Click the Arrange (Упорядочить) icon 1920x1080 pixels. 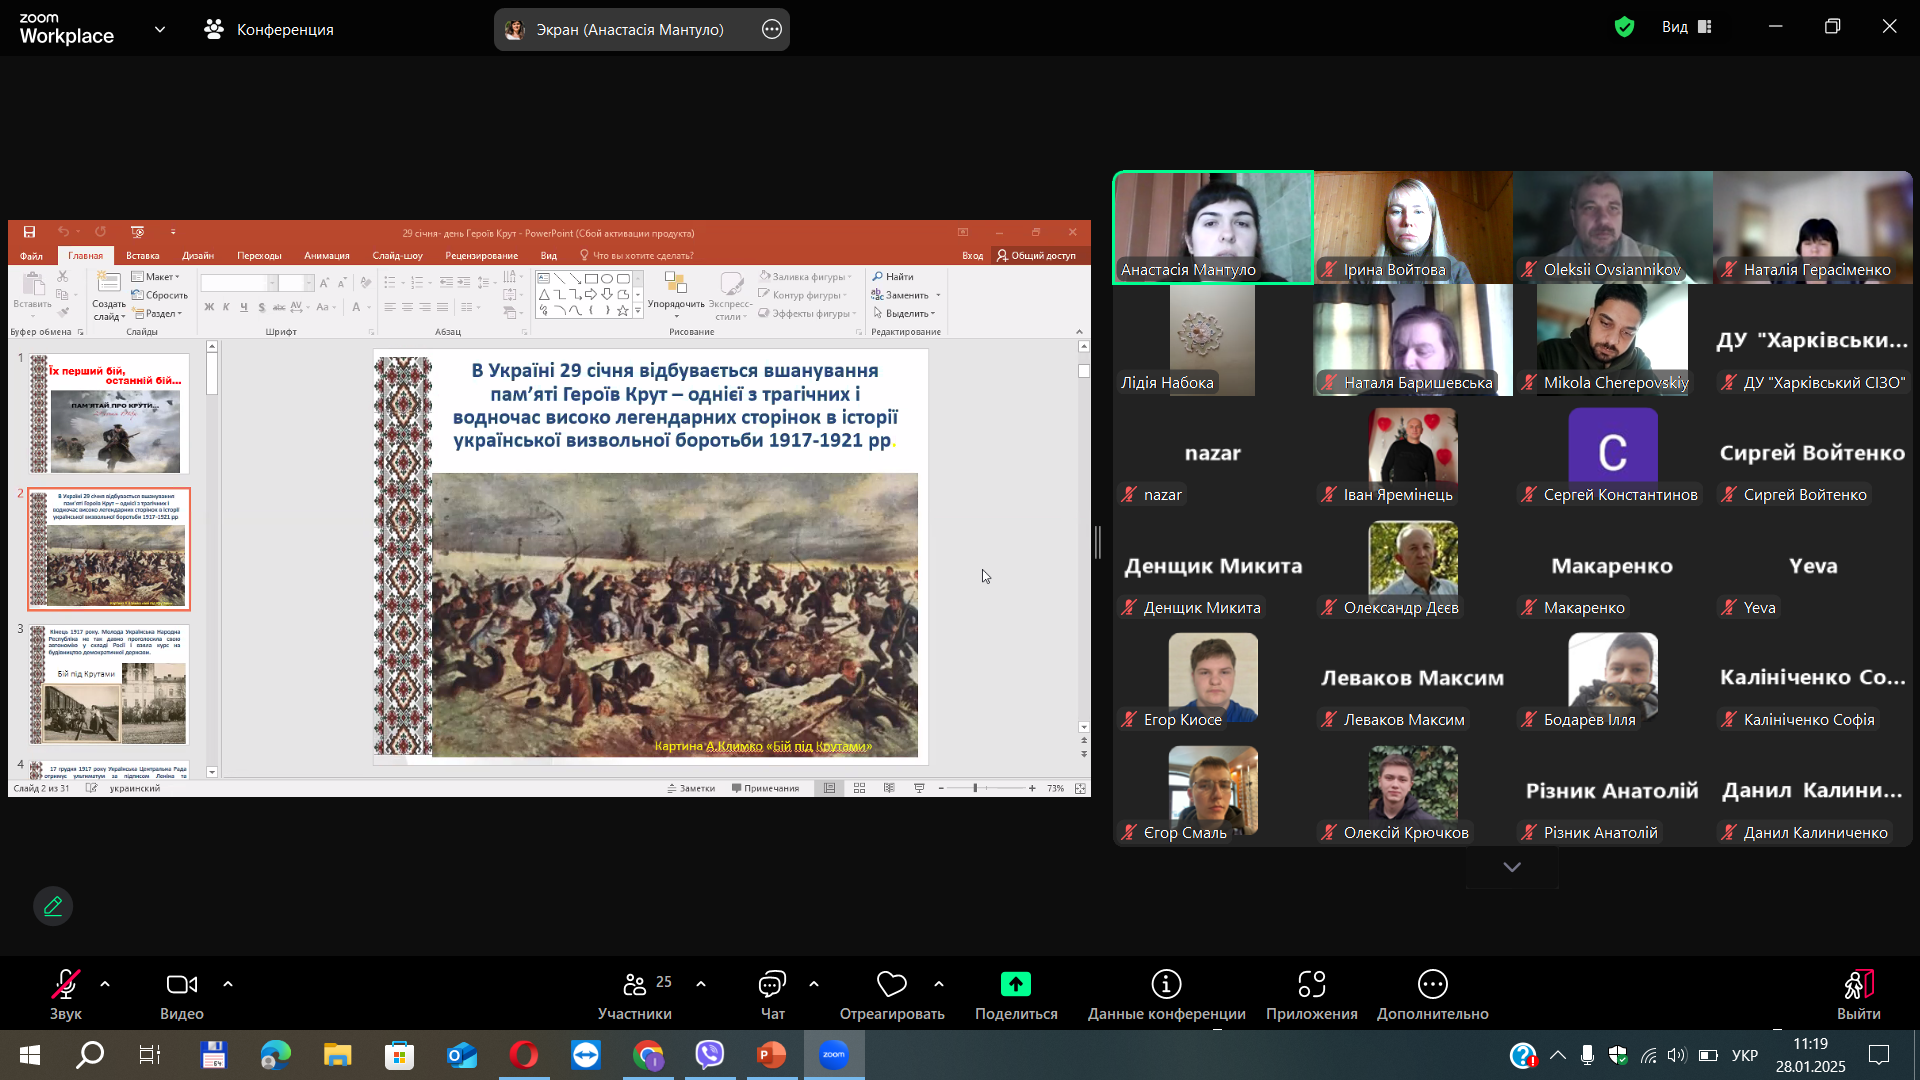[x=675, y=284]
